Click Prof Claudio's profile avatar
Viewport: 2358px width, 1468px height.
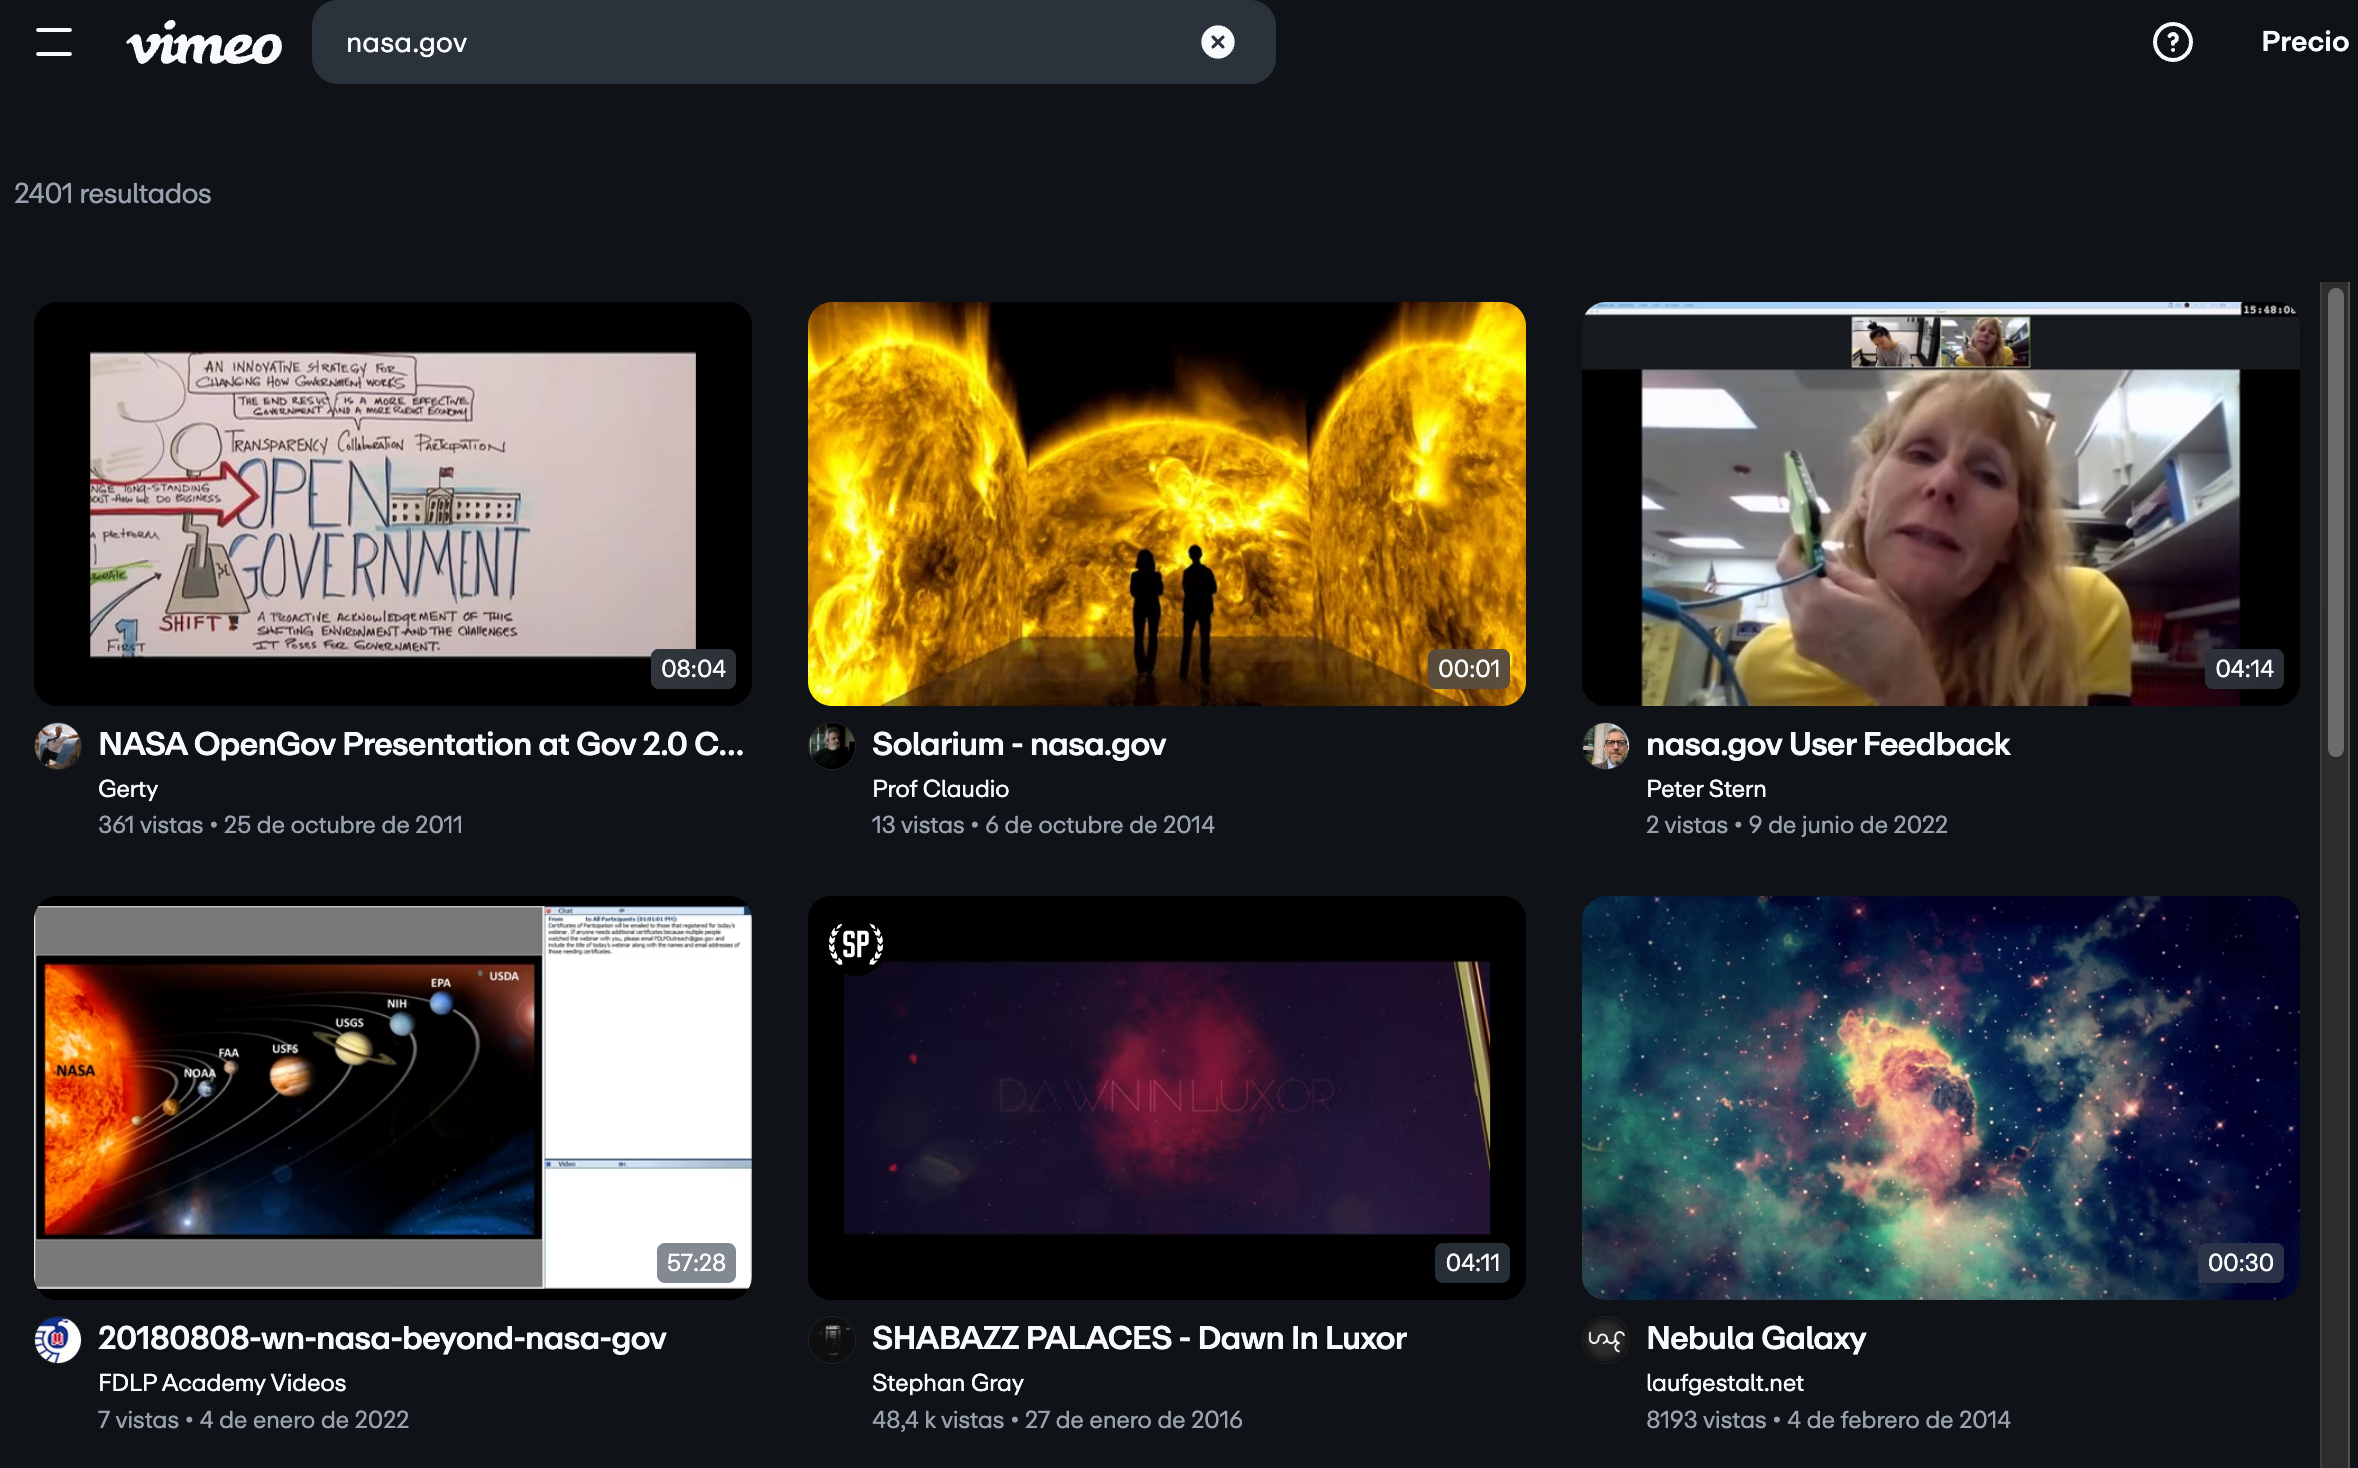pos(831,746)
